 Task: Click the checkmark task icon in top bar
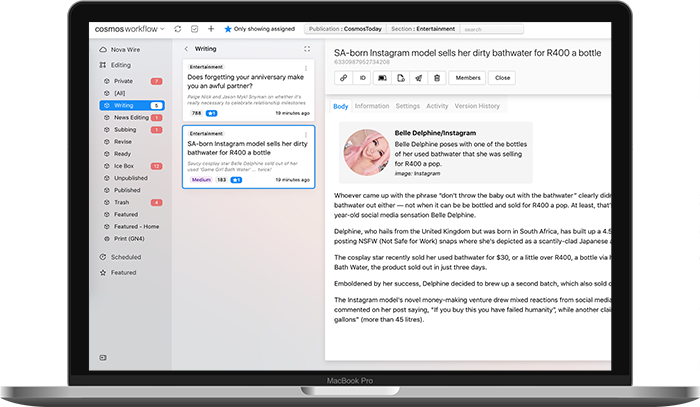[194, 29]
